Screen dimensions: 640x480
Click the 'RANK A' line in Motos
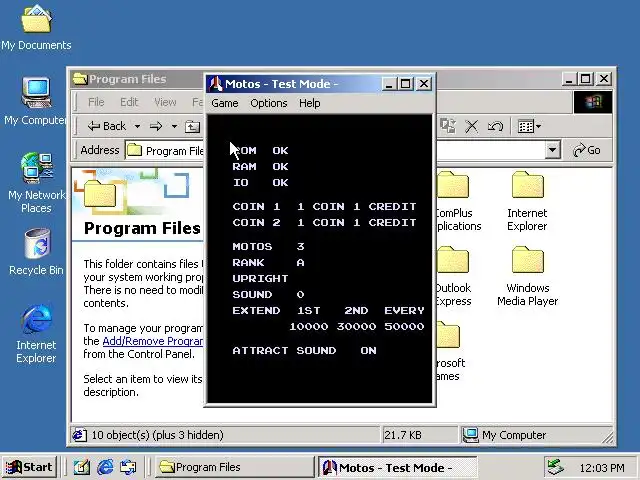(x=269, y=262)
